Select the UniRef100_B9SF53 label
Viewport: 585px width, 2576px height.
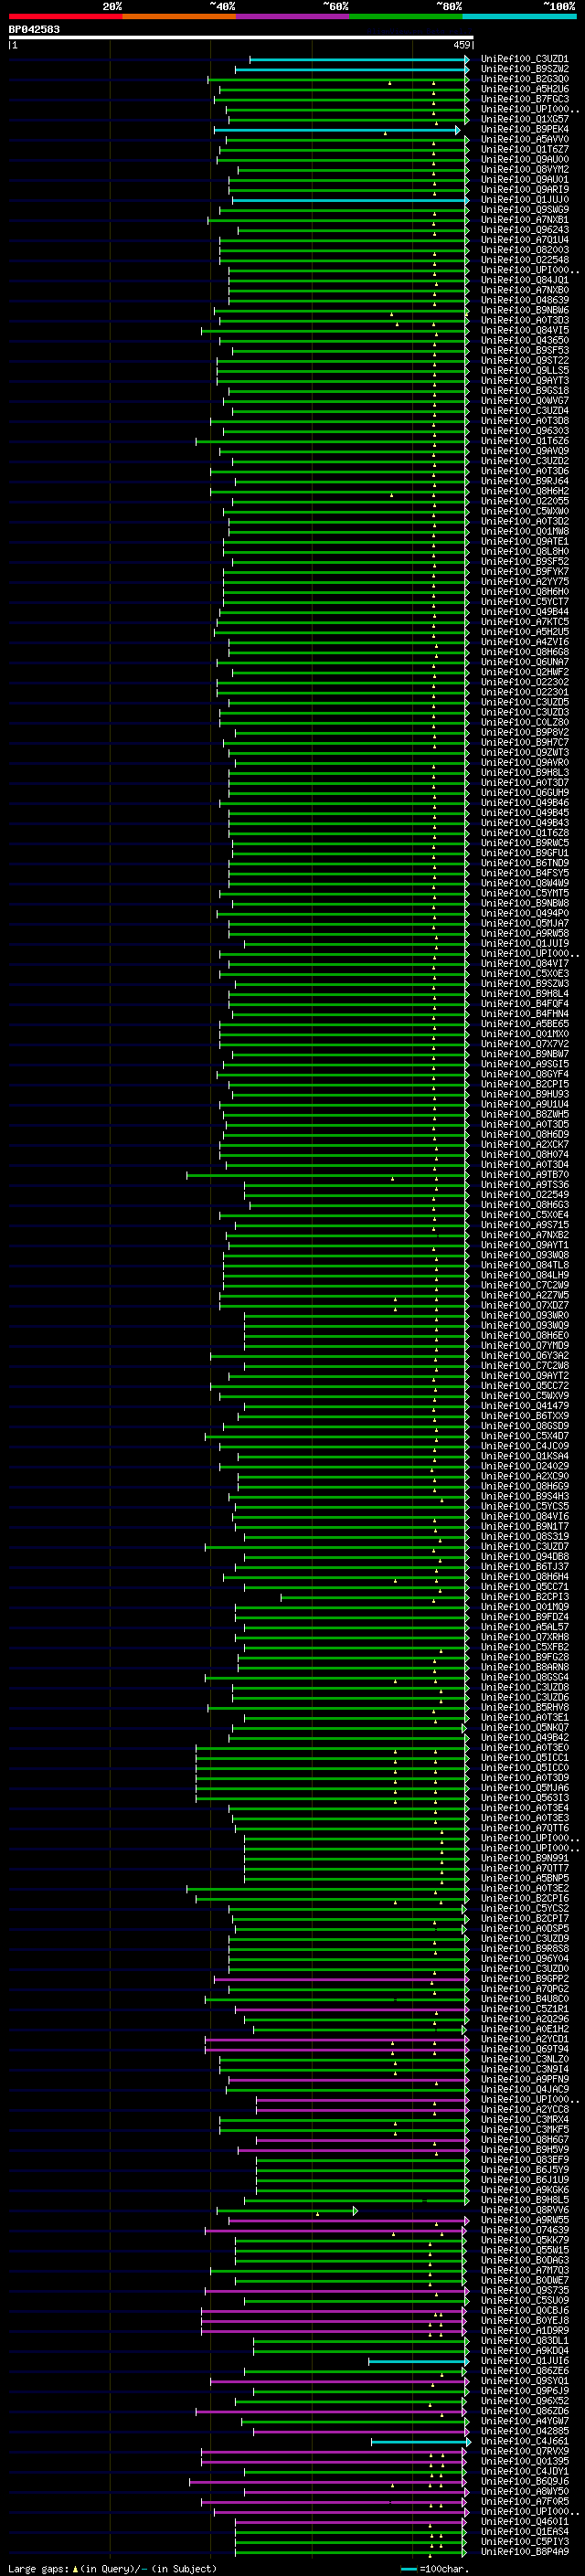(x=525, y=351)
